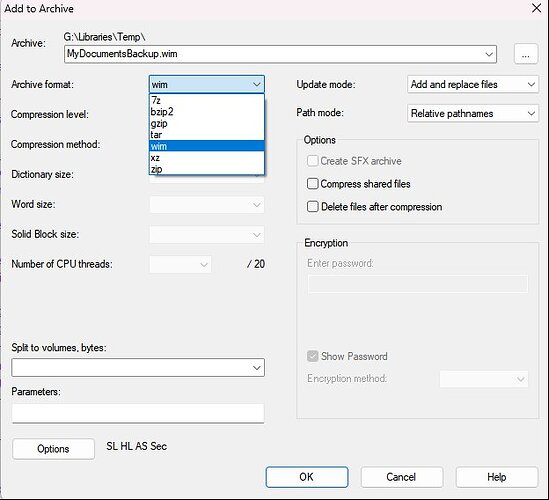
Task: Collapse the Archive format combo box
Action: [207, 84]
